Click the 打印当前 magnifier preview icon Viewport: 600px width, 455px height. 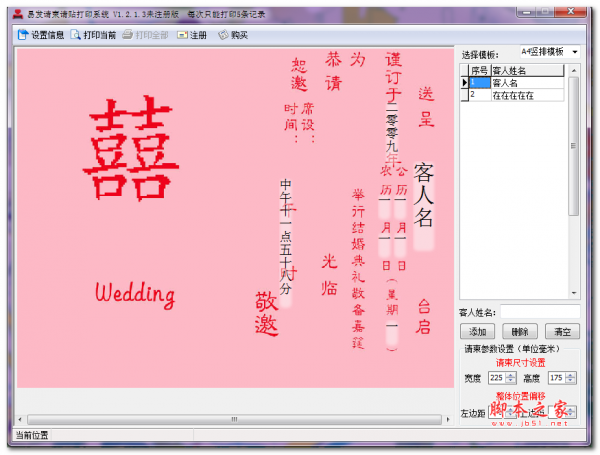point(75,35)
